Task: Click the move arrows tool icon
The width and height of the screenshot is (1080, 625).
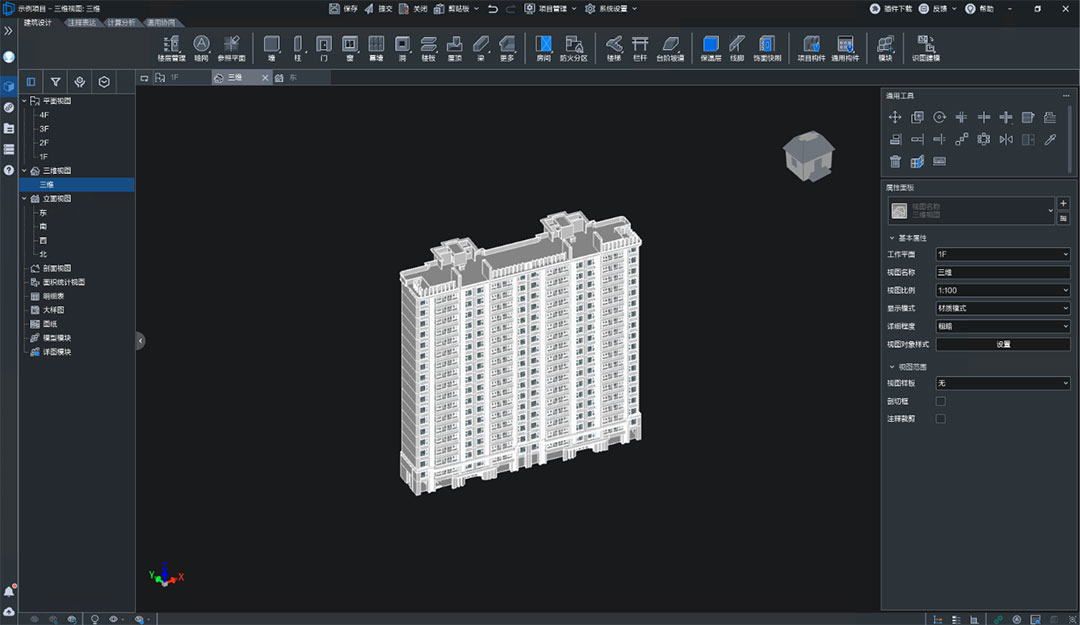Action: [895, 117]
